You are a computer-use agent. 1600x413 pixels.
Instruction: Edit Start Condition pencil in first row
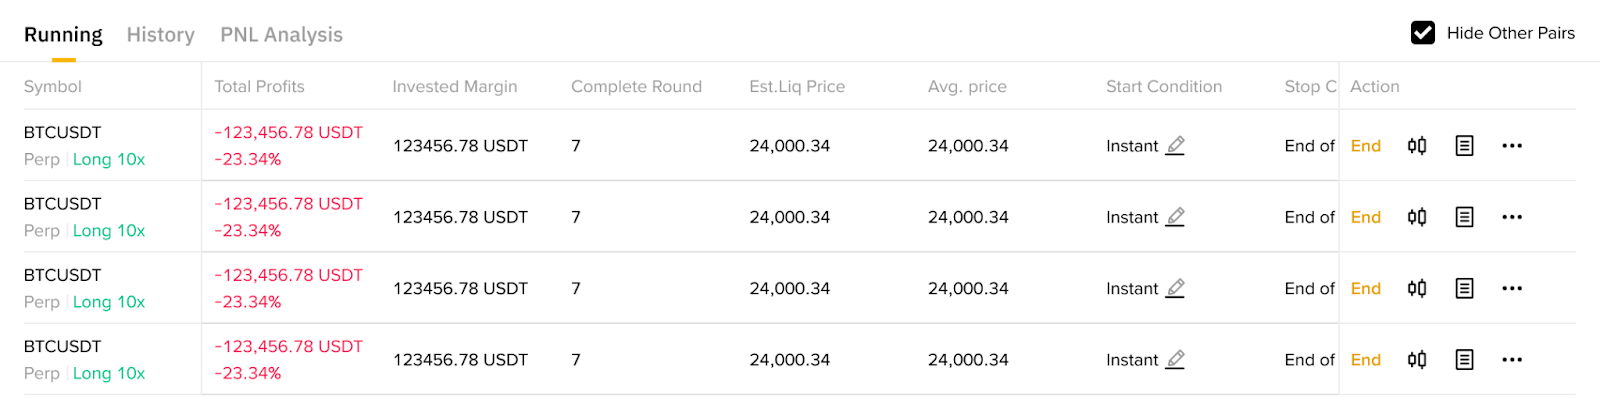(1175, 146)
